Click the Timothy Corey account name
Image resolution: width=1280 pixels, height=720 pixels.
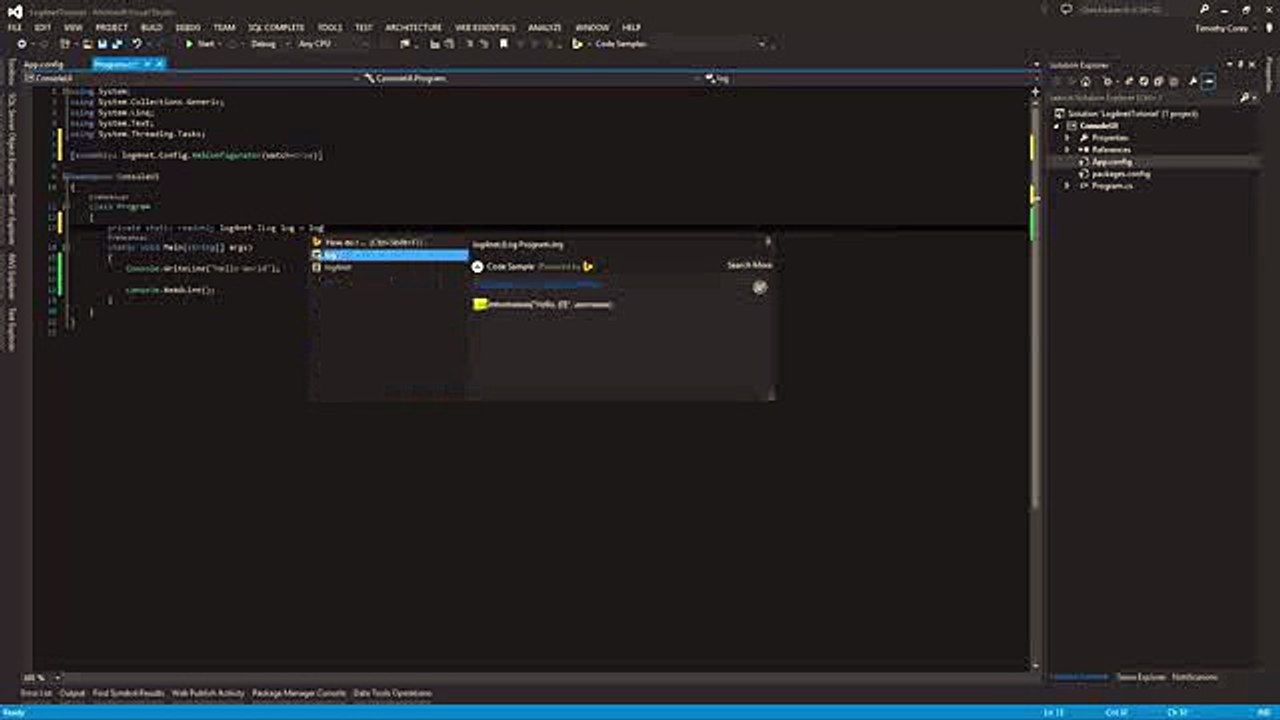(1222, 28)
